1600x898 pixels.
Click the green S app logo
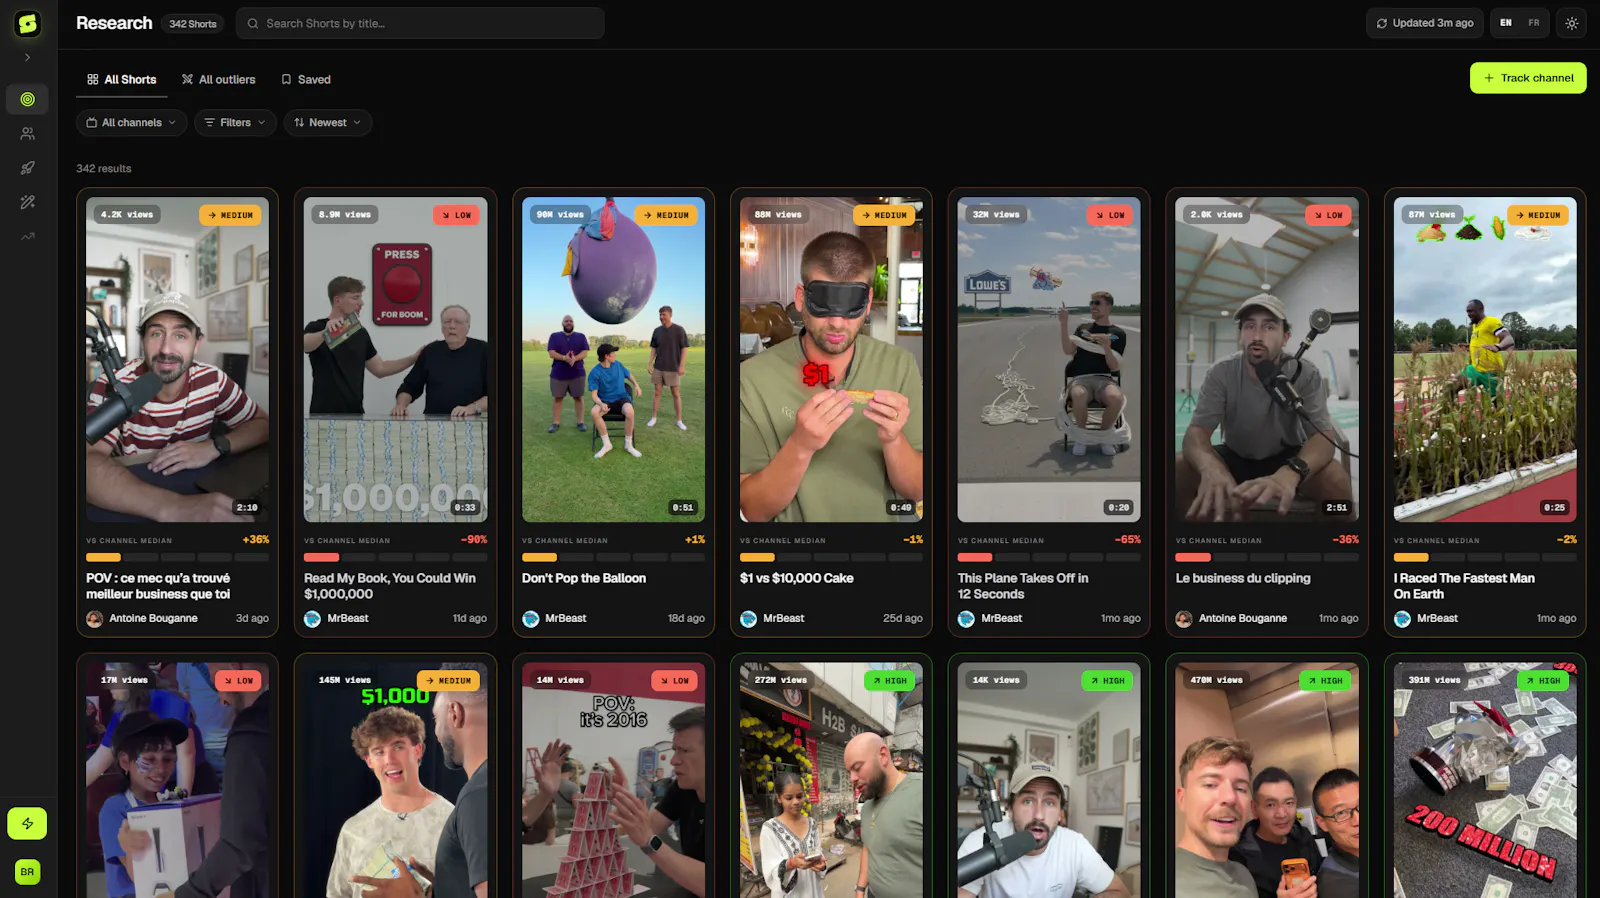pos(28,24)
